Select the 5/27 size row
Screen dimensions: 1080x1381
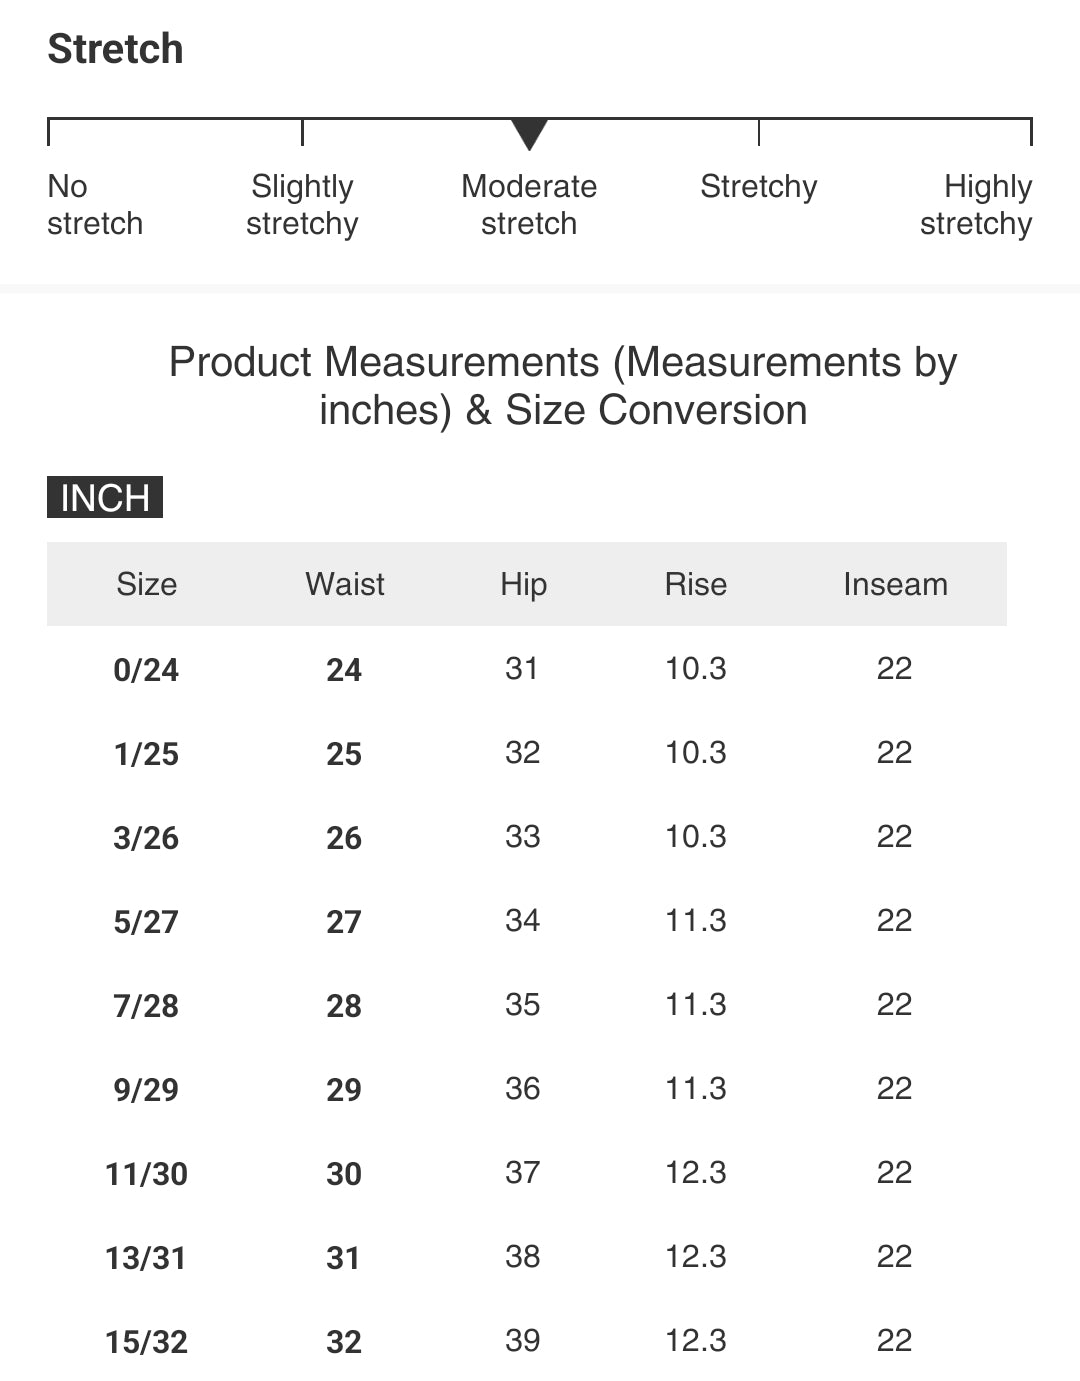click(146, 921)
